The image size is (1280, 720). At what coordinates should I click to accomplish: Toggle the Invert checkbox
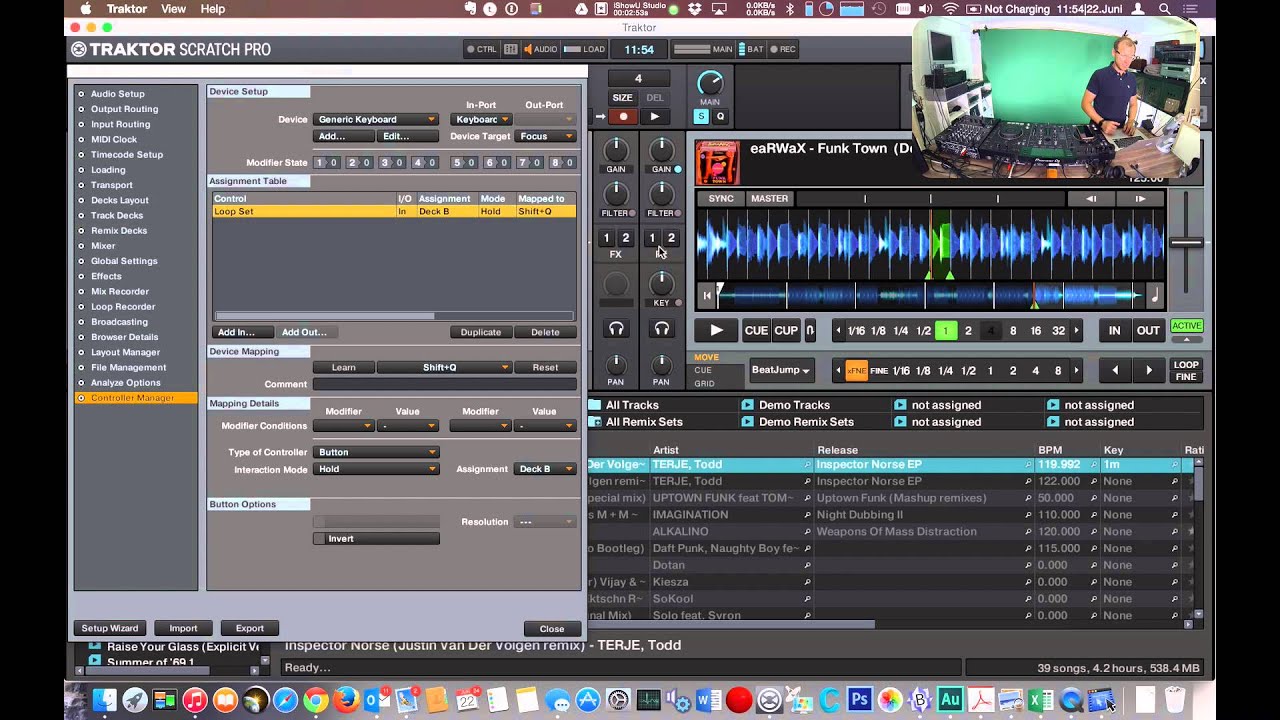click(x=319, y=538)
